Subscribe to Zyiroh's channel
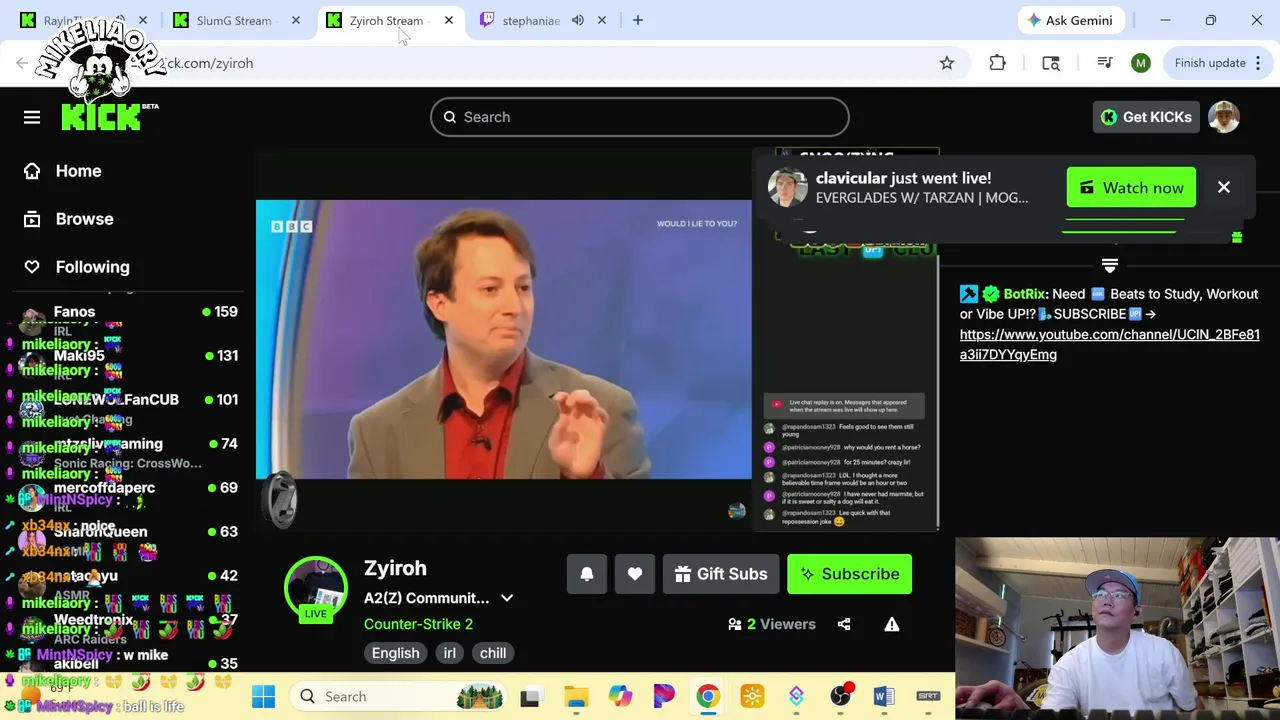This screenshot has width=1280, height=720. point(849,574)
